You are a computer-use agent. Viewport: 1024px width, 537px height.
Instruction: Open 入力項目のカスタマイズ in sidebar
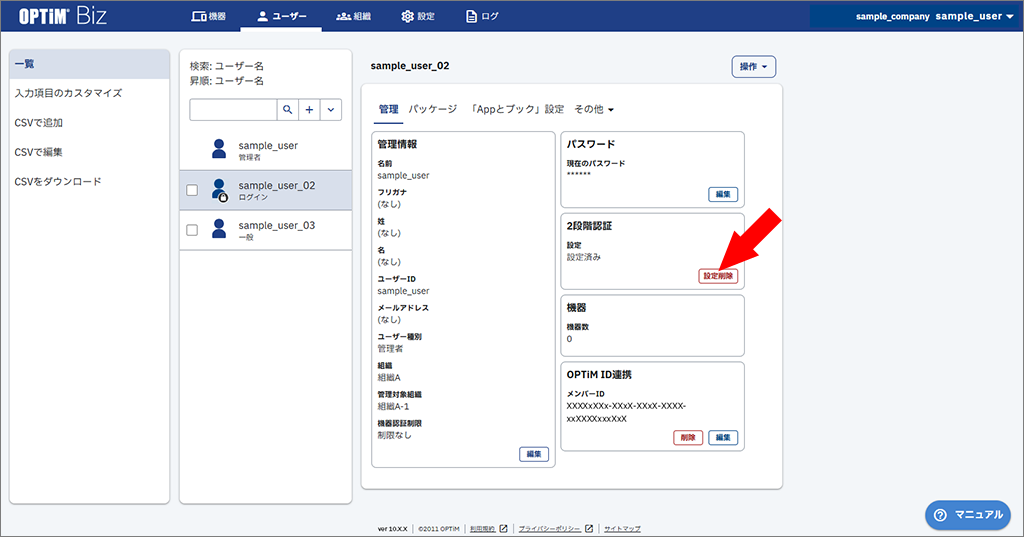pyautogui.click(x=68, y=93)
